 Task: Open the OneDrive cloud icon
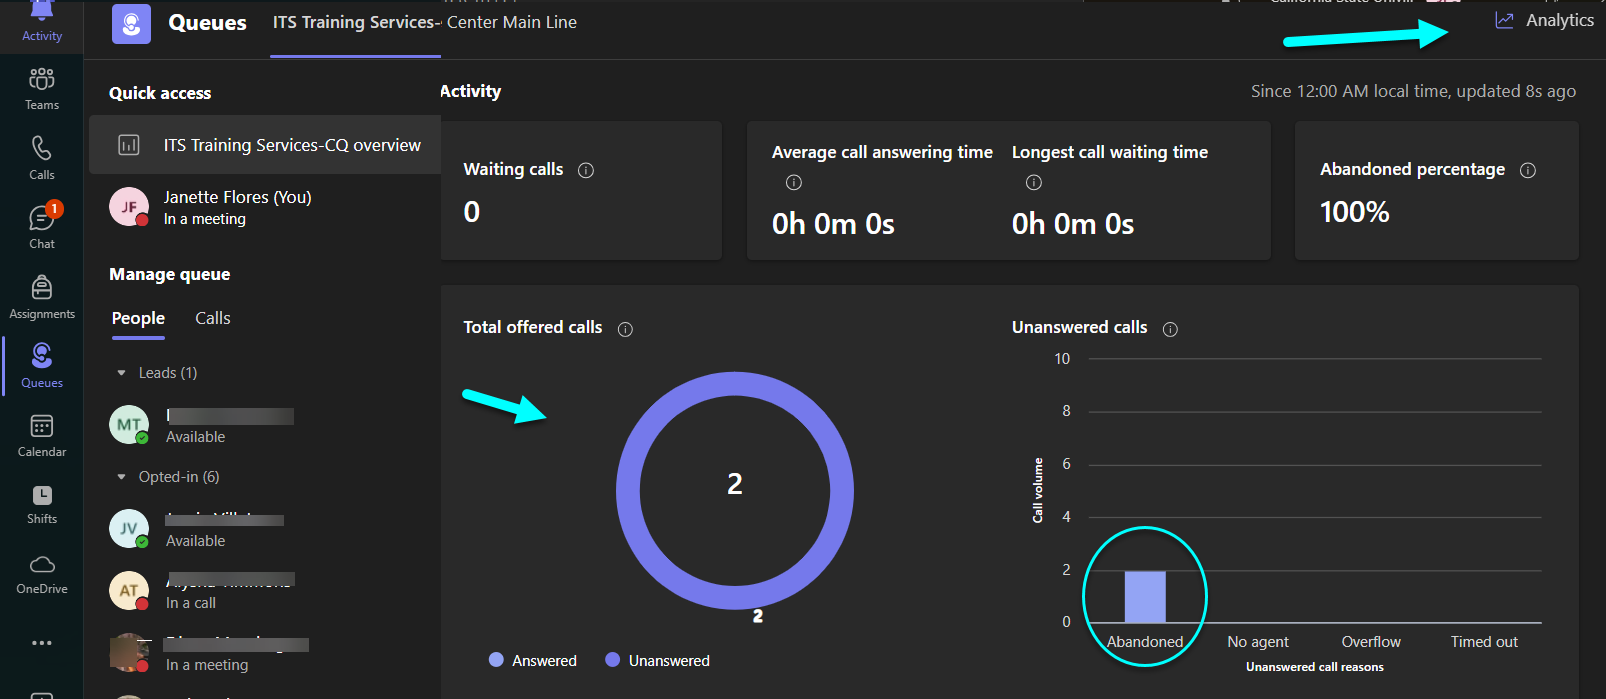point(42,565)
